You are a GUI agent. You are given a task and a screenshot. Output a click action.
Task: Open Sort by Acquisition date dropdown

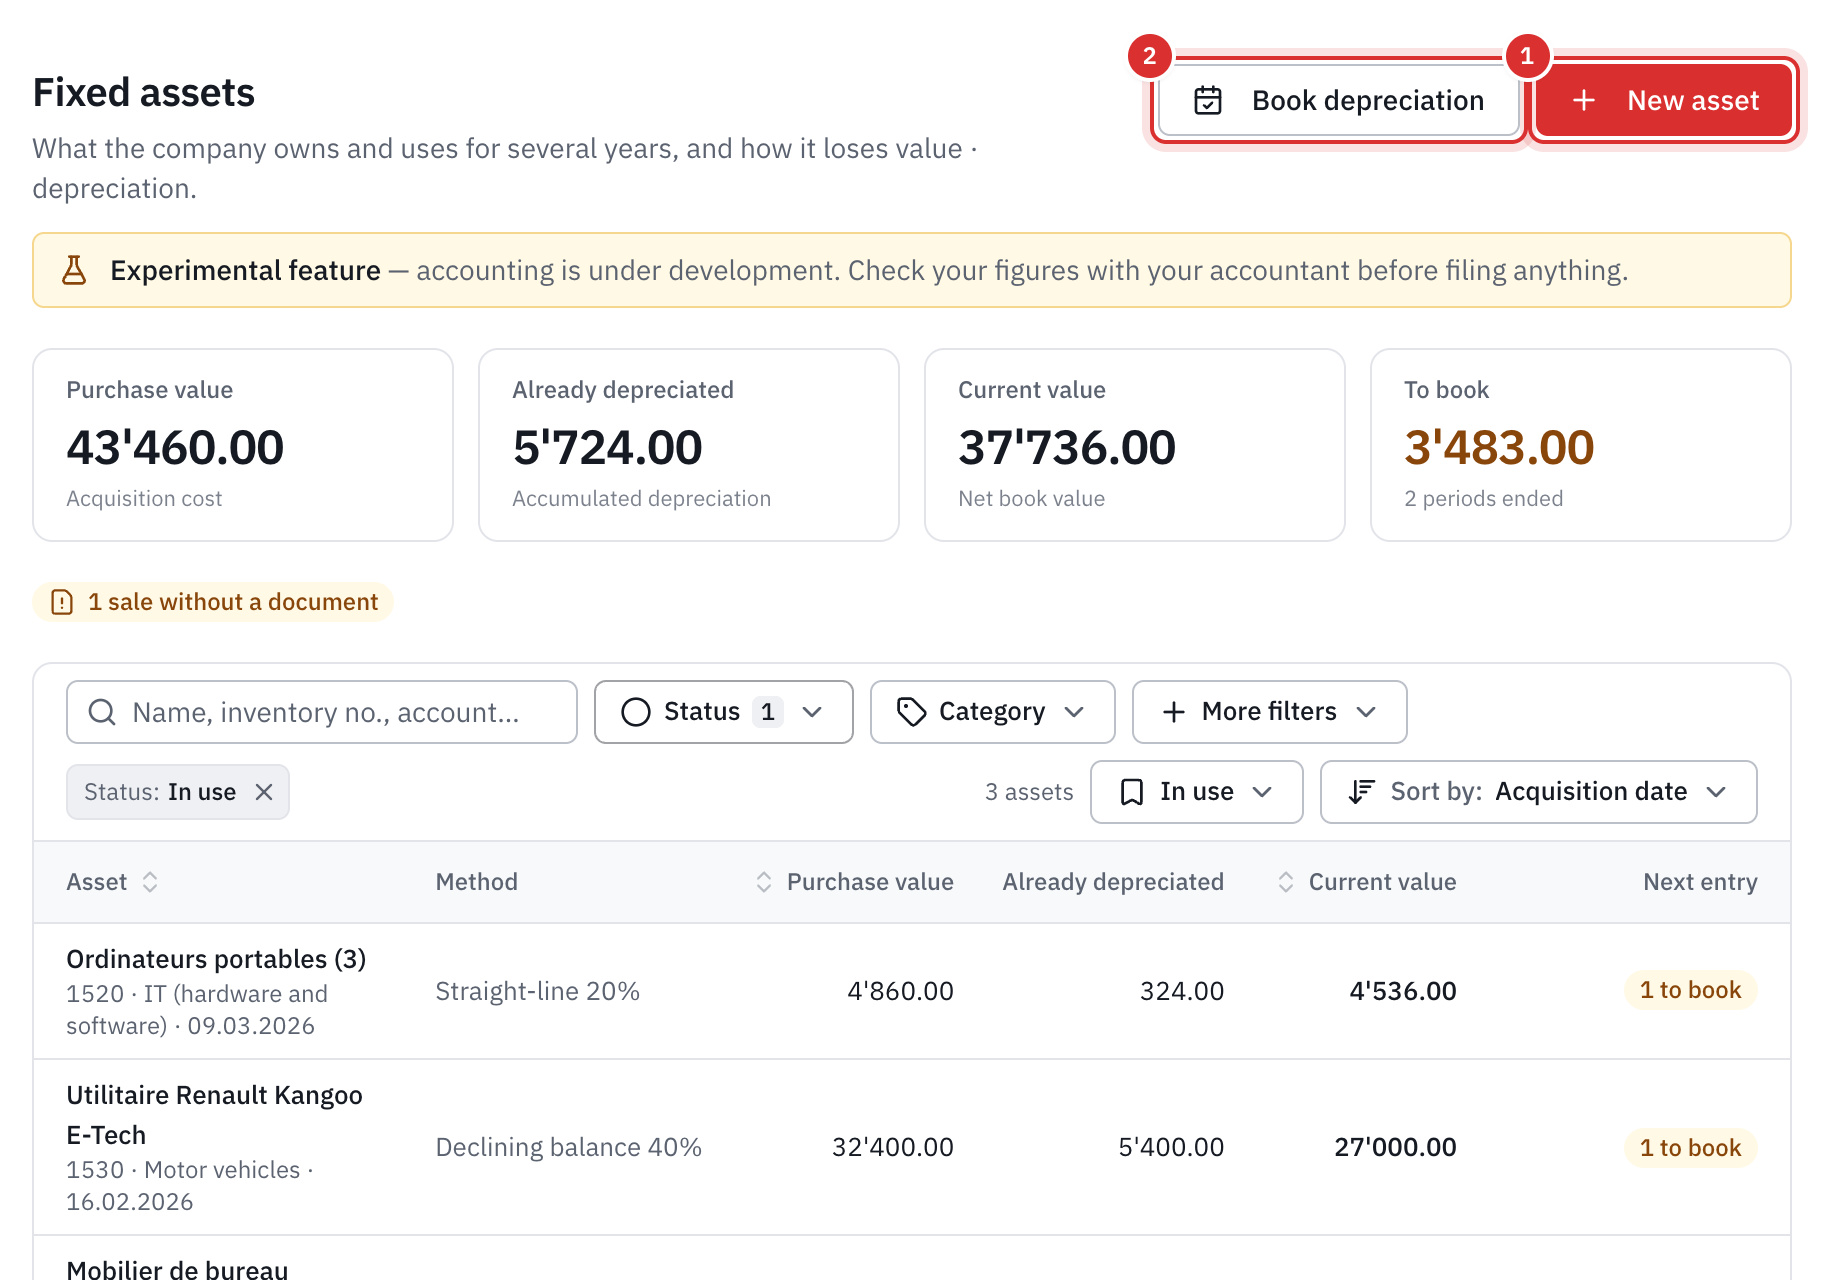[1539, 792]
